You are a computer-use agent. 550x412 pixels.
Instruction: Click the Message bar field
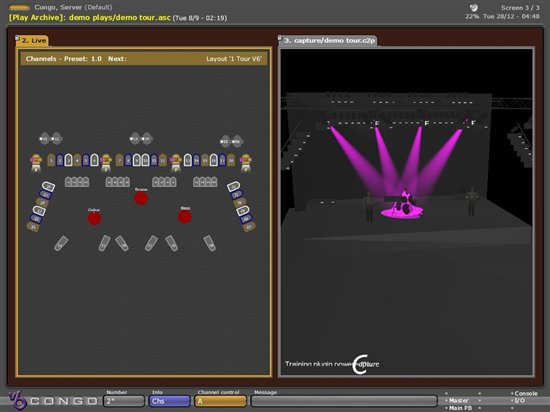(344, 401)
